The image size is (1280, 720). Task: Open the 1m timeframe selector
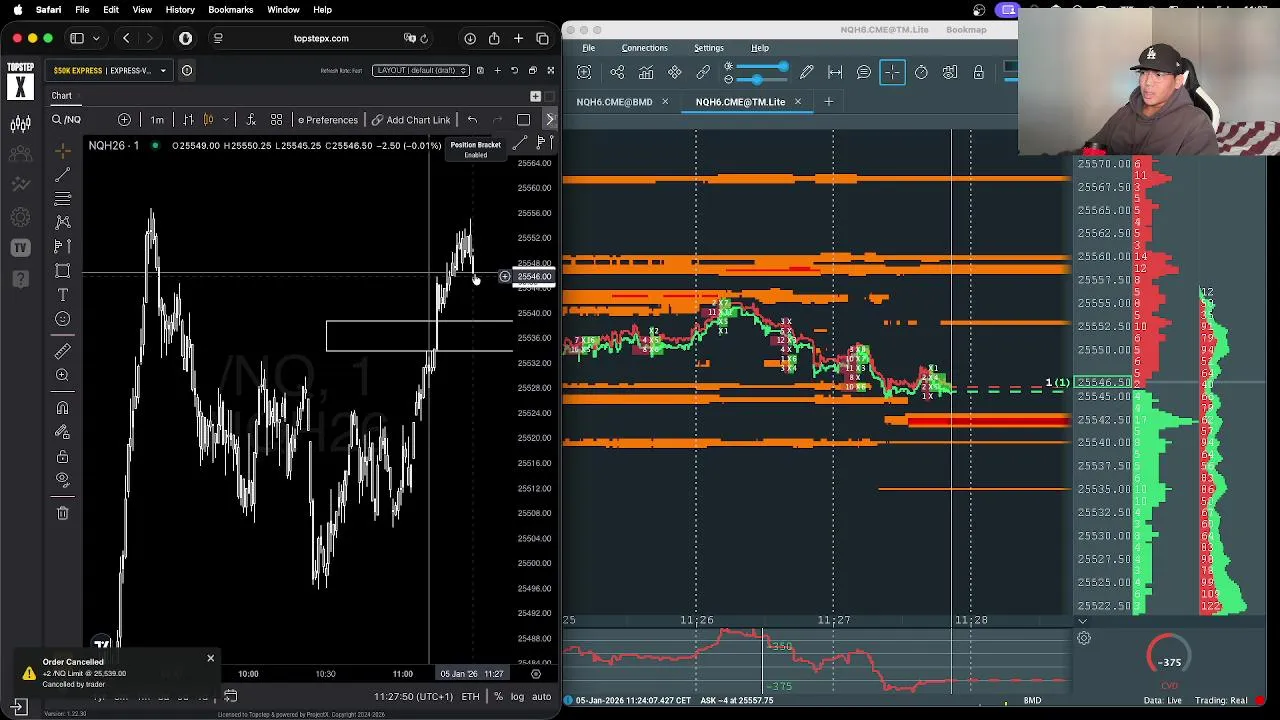(157, 120)
